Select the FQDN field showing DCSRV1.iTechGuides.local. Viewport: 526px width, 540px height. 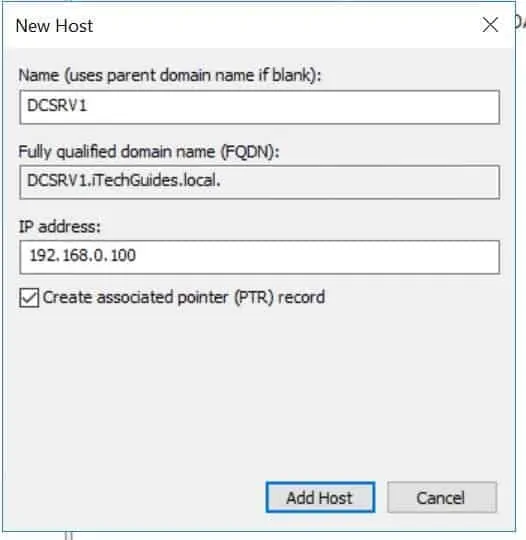(260, 182)
